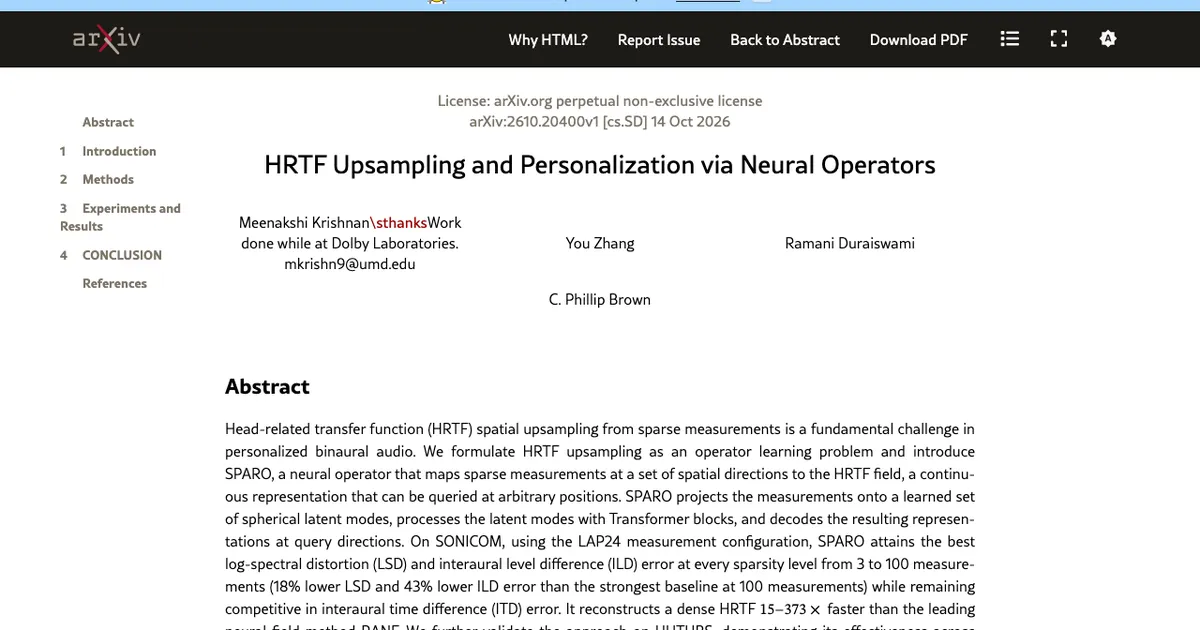Viewport: 1200px width, 630px height.
Task: Navigate to section 2 Methods
Action: [x=108, y=179]
